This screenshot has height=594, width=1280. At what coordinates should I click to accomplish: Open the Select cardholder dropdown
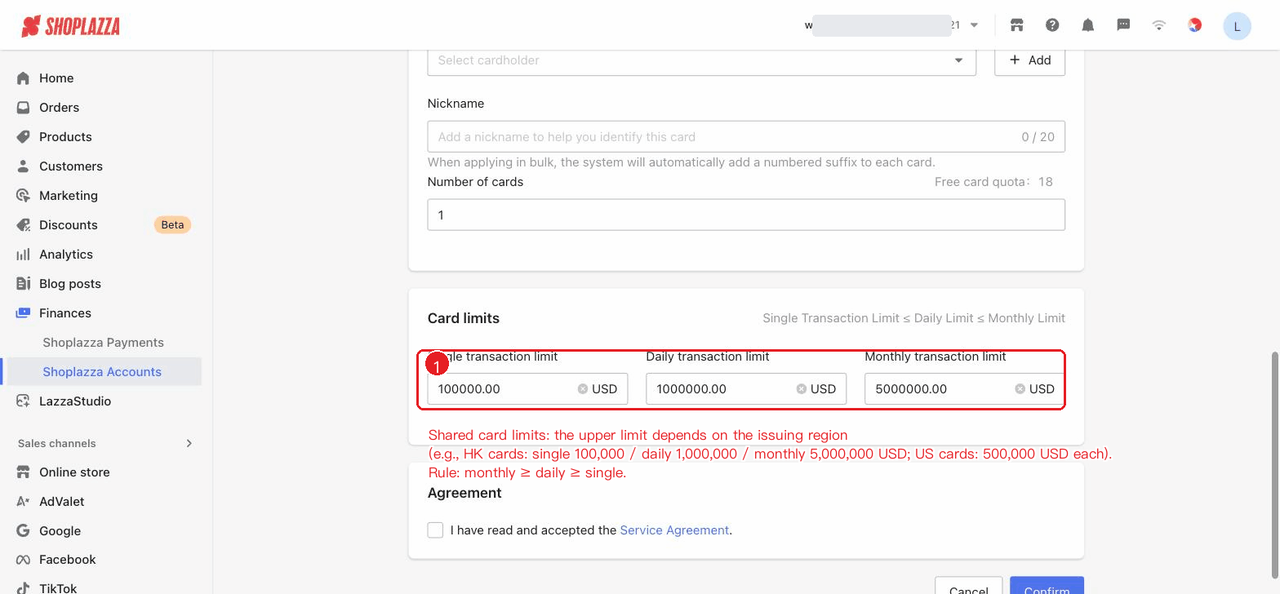click(701, 60)
